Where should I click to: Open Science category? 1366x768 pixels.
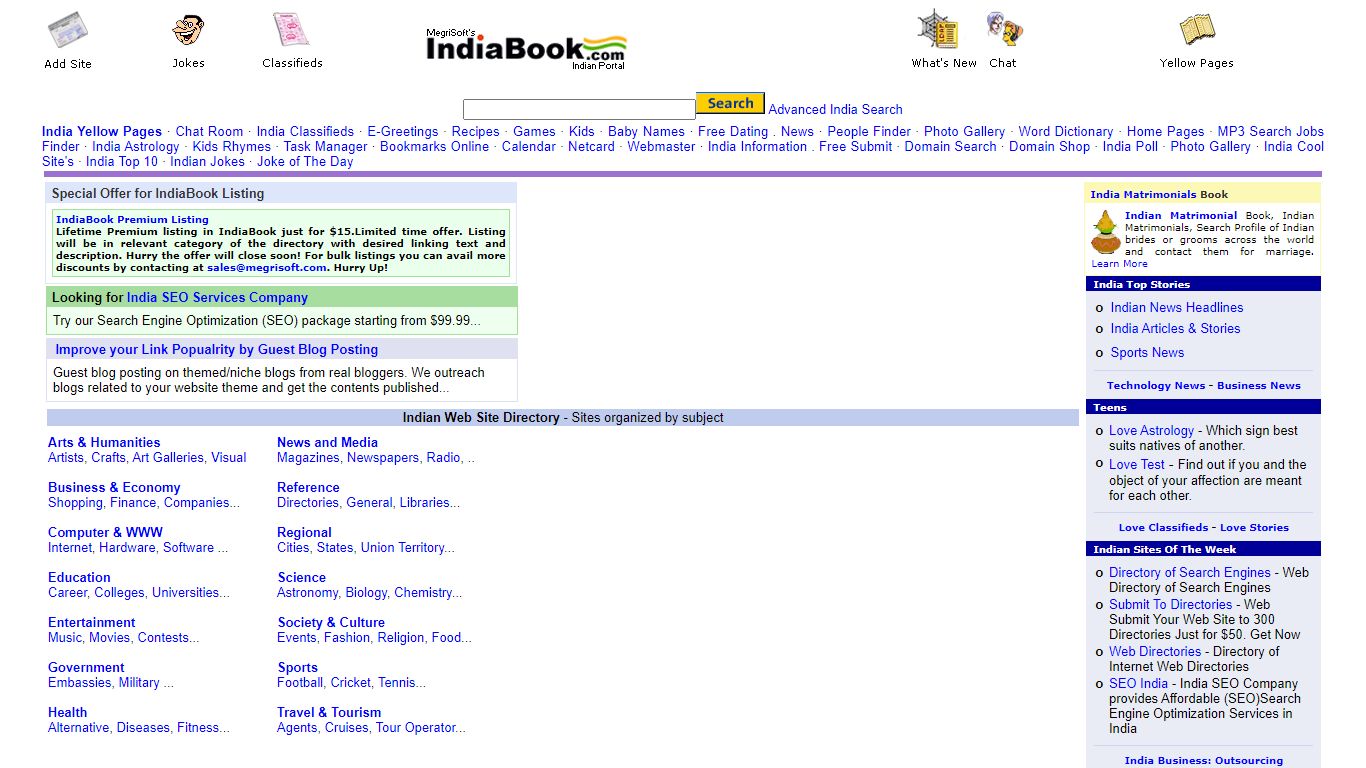click(x=302, y=577)
